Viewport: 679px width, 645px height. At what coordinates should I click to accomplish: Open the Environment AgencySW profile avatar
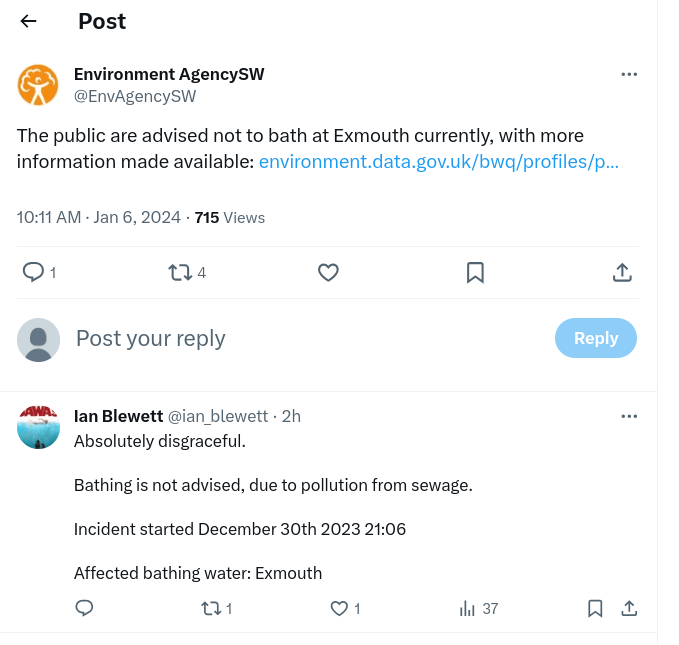38,85
